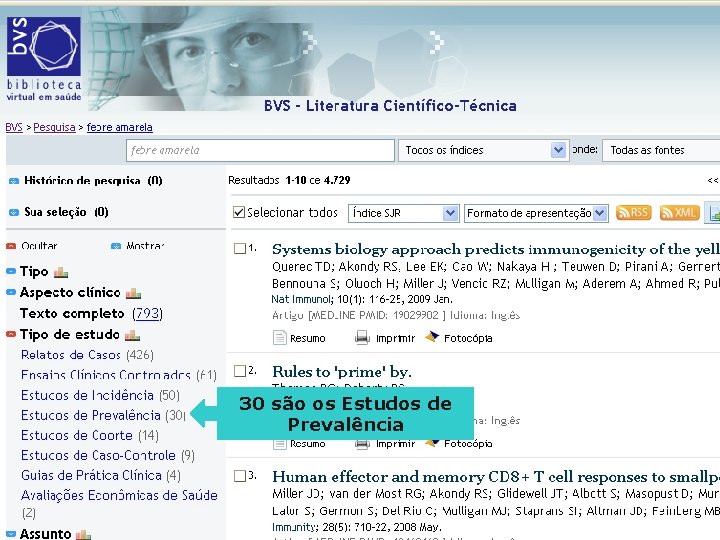Filter by Estudos de Prevalência

[91, 416]
